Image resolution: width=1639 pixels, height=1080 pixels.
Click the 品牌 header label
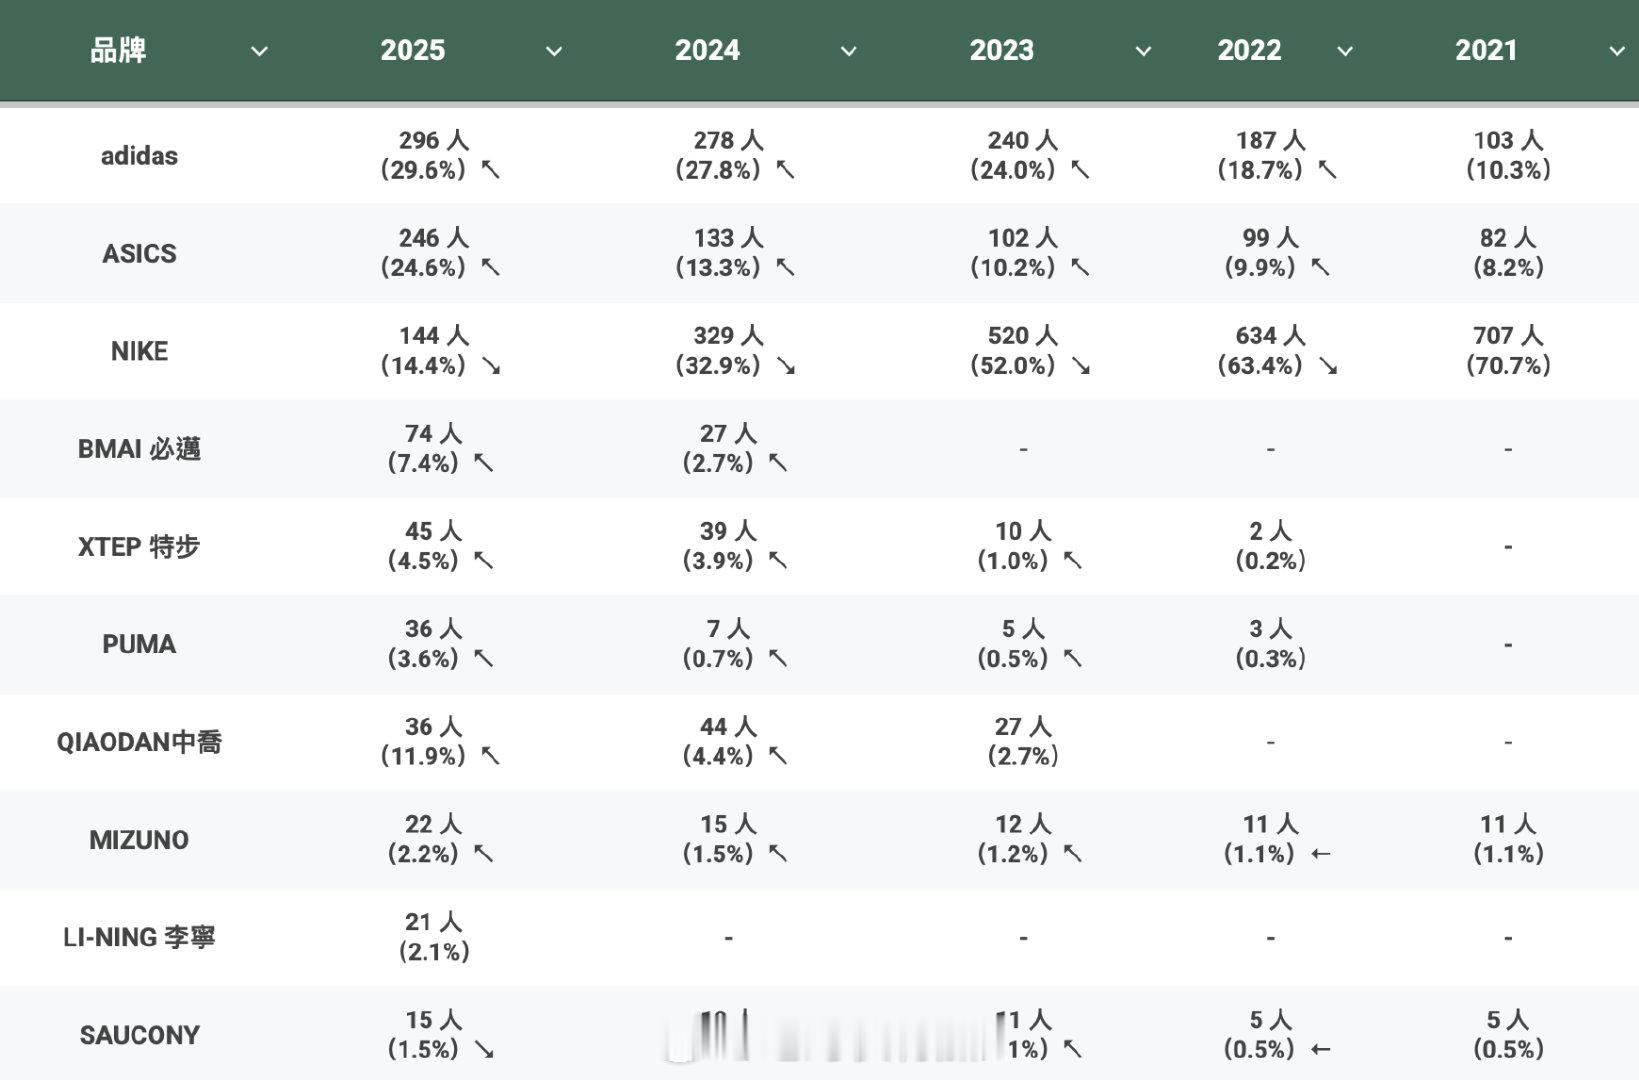[x=118, y=50]
